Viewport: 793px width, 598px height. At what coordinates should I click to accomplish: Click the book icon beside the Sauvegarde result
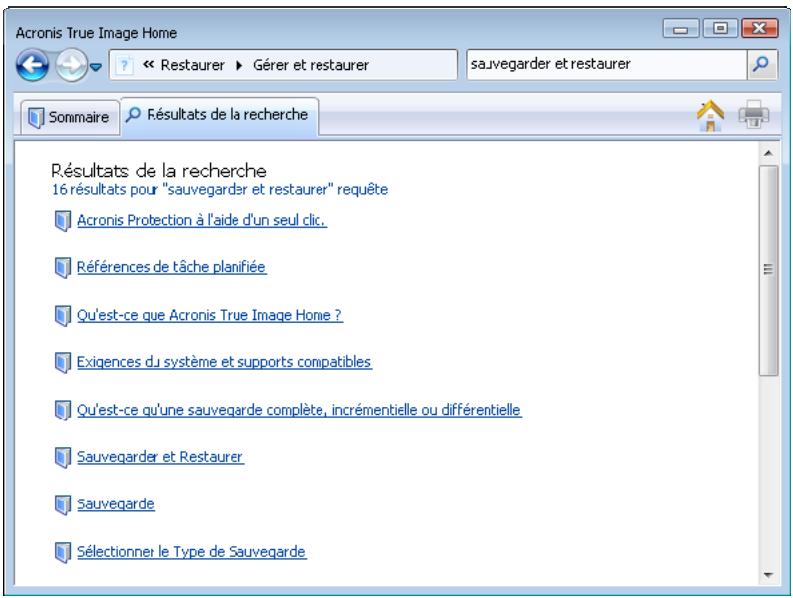point(62,505)
